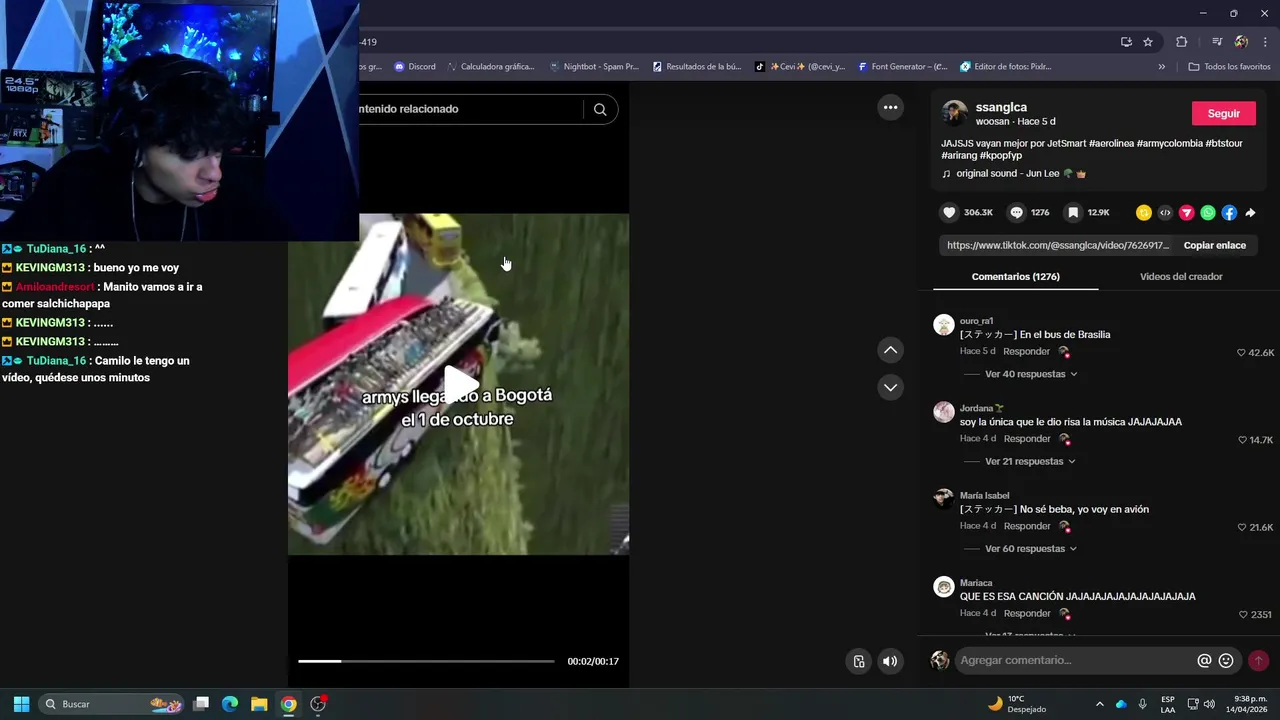Open the 'Todos los favoritos' folder
Image resolution: width=1280 pixels, height=720 pixels.
(x=1229, y=67)
